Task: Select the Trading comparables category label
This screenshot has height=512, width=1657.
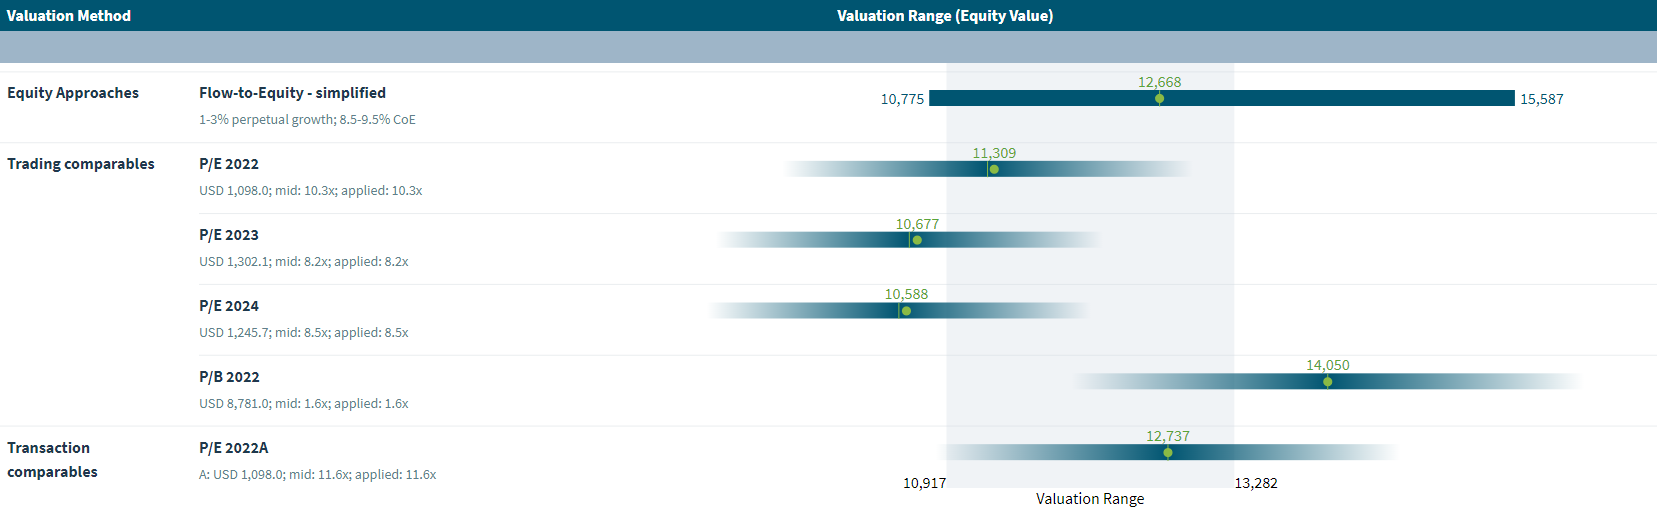Action: coord(81,164)
